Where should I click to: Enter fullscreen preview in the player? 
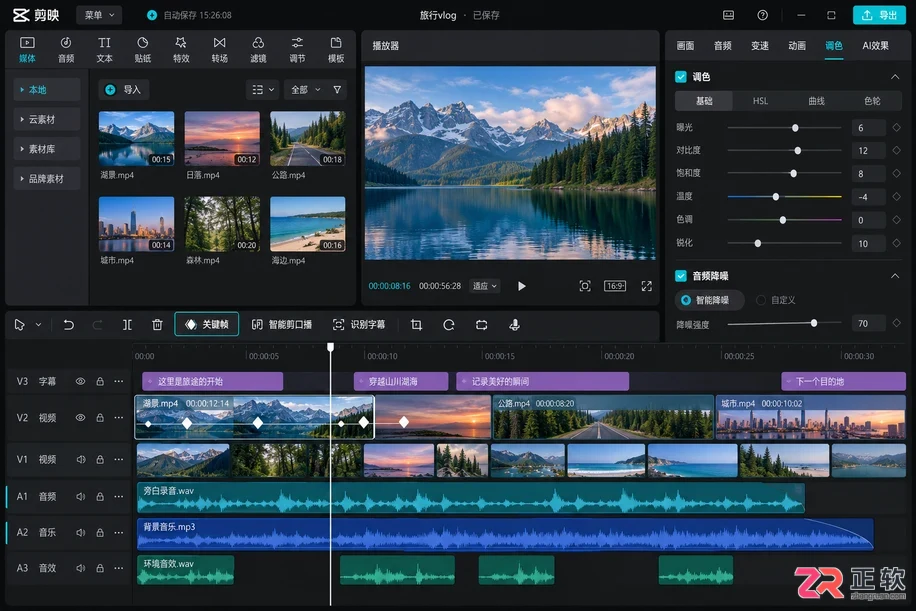tap(647, 286)
